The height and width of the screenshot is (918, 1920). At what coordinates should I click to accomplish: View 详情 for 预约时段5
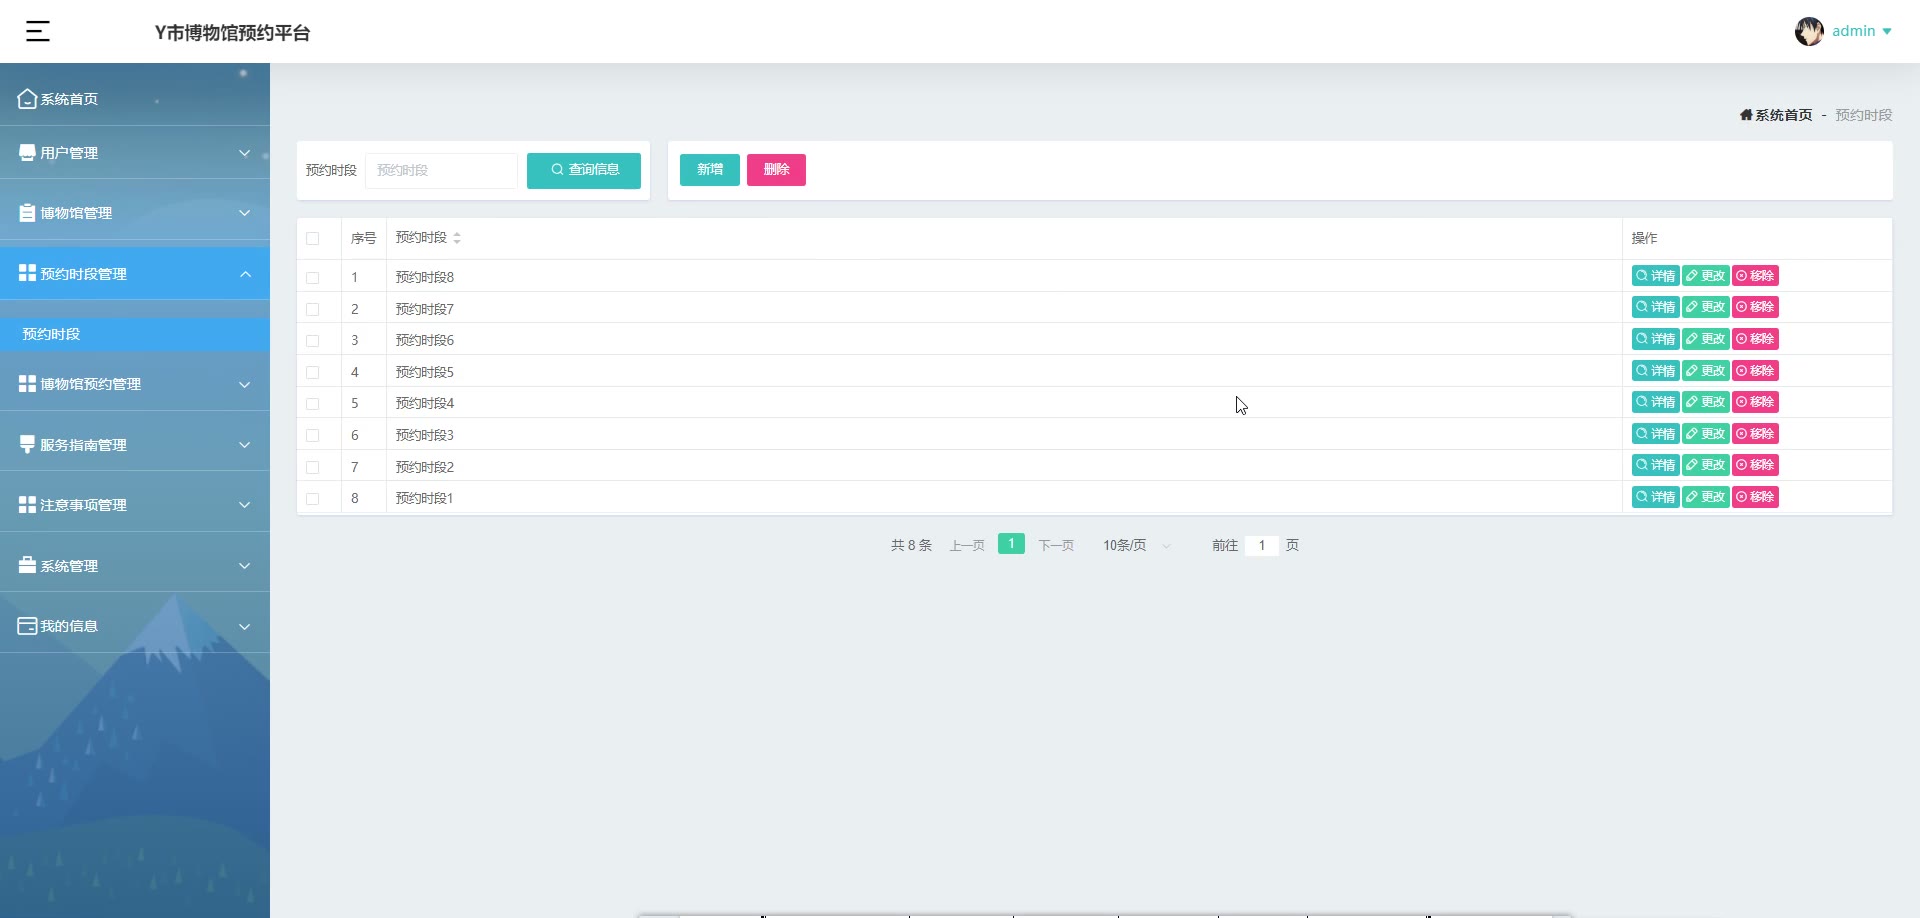coord(1655,371)
